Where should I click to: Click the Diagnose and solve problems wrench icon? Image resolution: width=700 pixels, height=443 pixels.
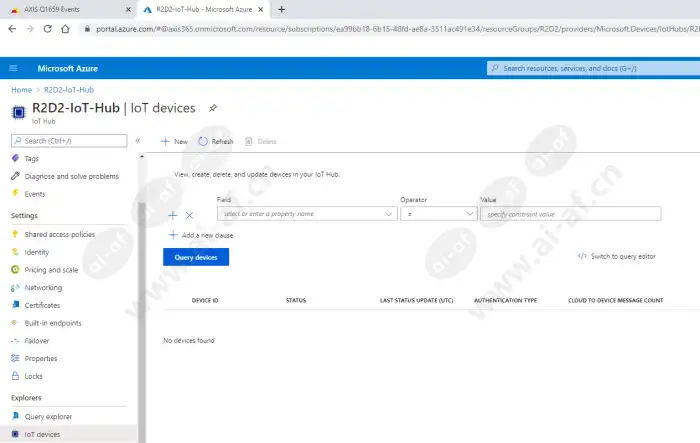click(x=15, y=176)
